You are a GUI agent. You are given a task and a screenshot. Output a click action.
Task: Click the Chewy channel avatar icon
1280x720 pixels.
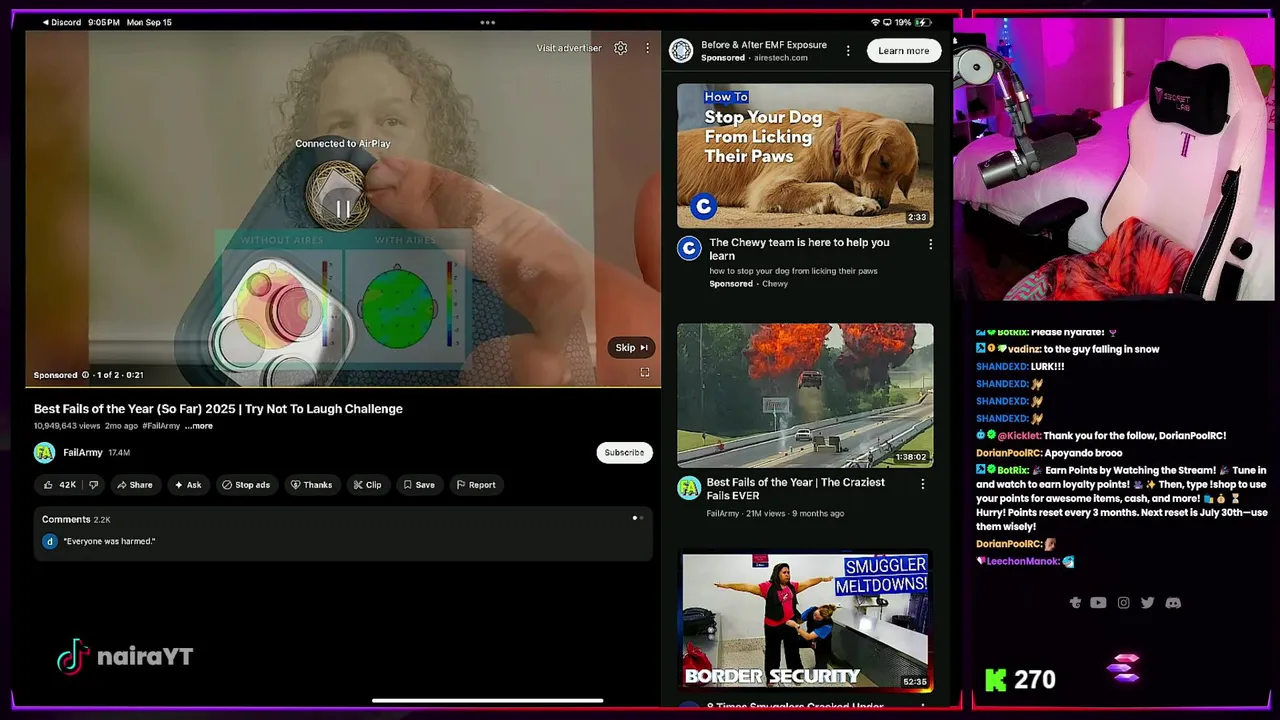coord(689,248)
